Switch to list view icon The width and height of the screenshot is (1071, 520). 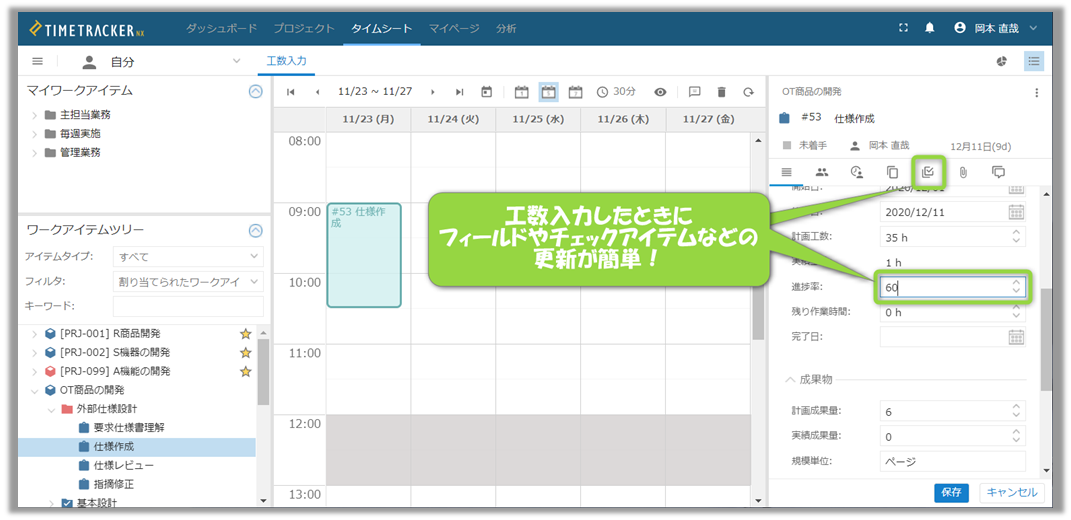click(x=1034, y=61)
